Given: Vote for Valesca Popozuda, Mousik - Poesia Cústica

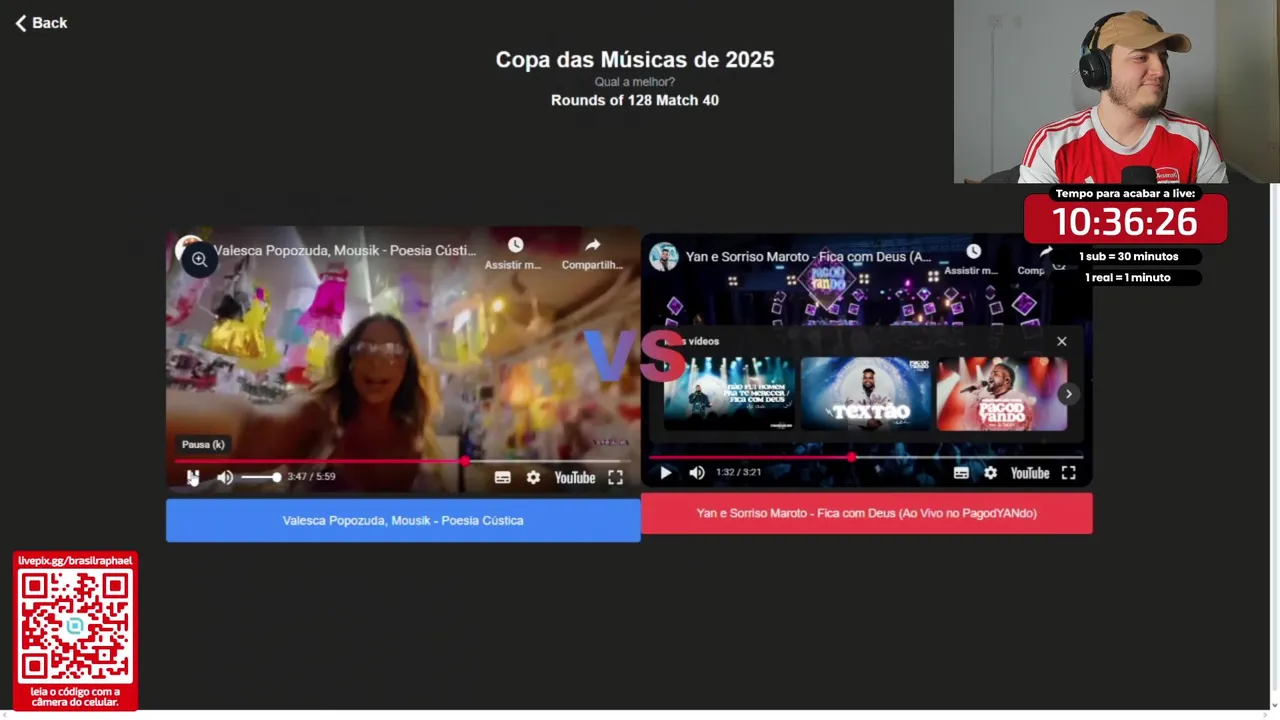Looking at the screenshot, I should [x=403, y=520].
